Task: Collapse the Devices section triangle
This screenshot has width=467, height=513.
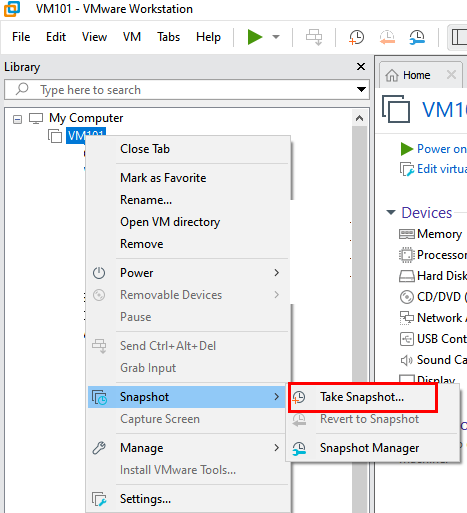Action: tap(391, 212)
